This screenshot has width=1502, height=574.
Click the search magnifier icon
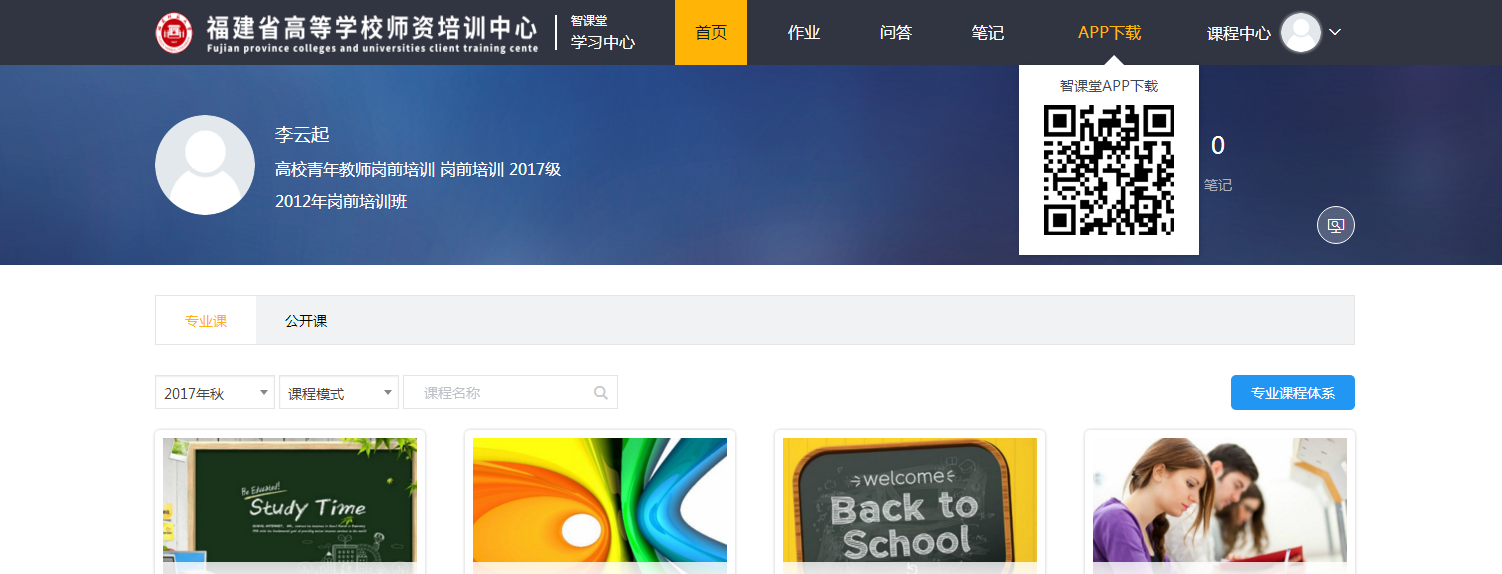click(601, 393)
